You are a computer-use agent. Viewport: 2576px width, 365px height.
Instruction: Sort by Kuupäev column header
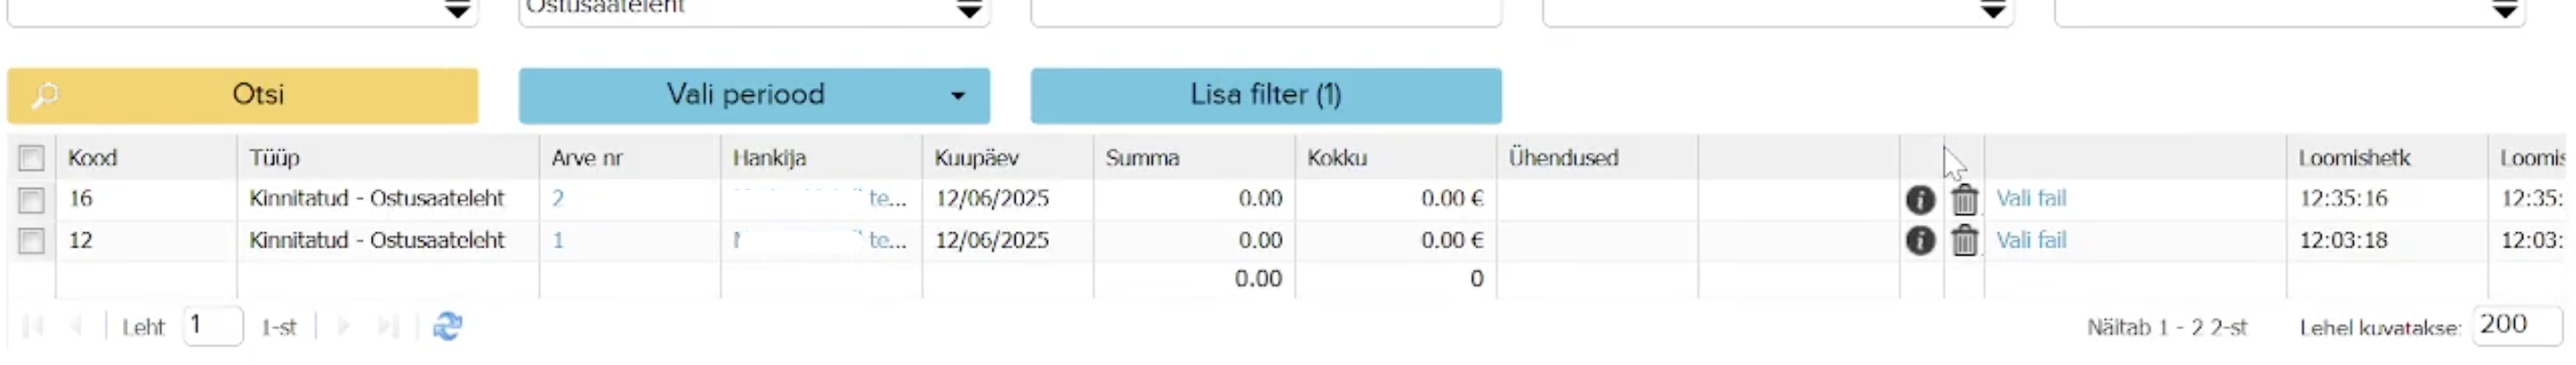[976, 158]
